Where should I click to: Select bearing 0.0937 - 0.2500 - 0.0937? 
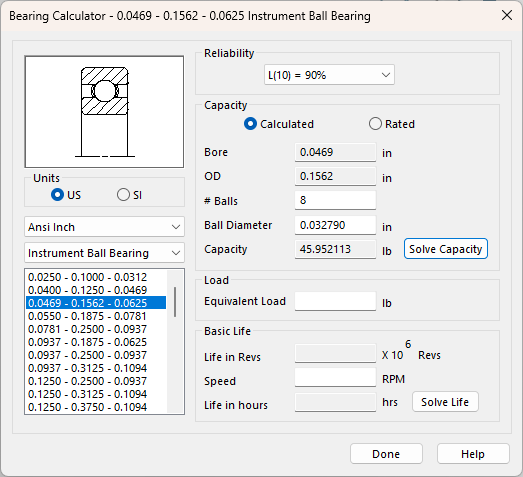click(96, 355)
